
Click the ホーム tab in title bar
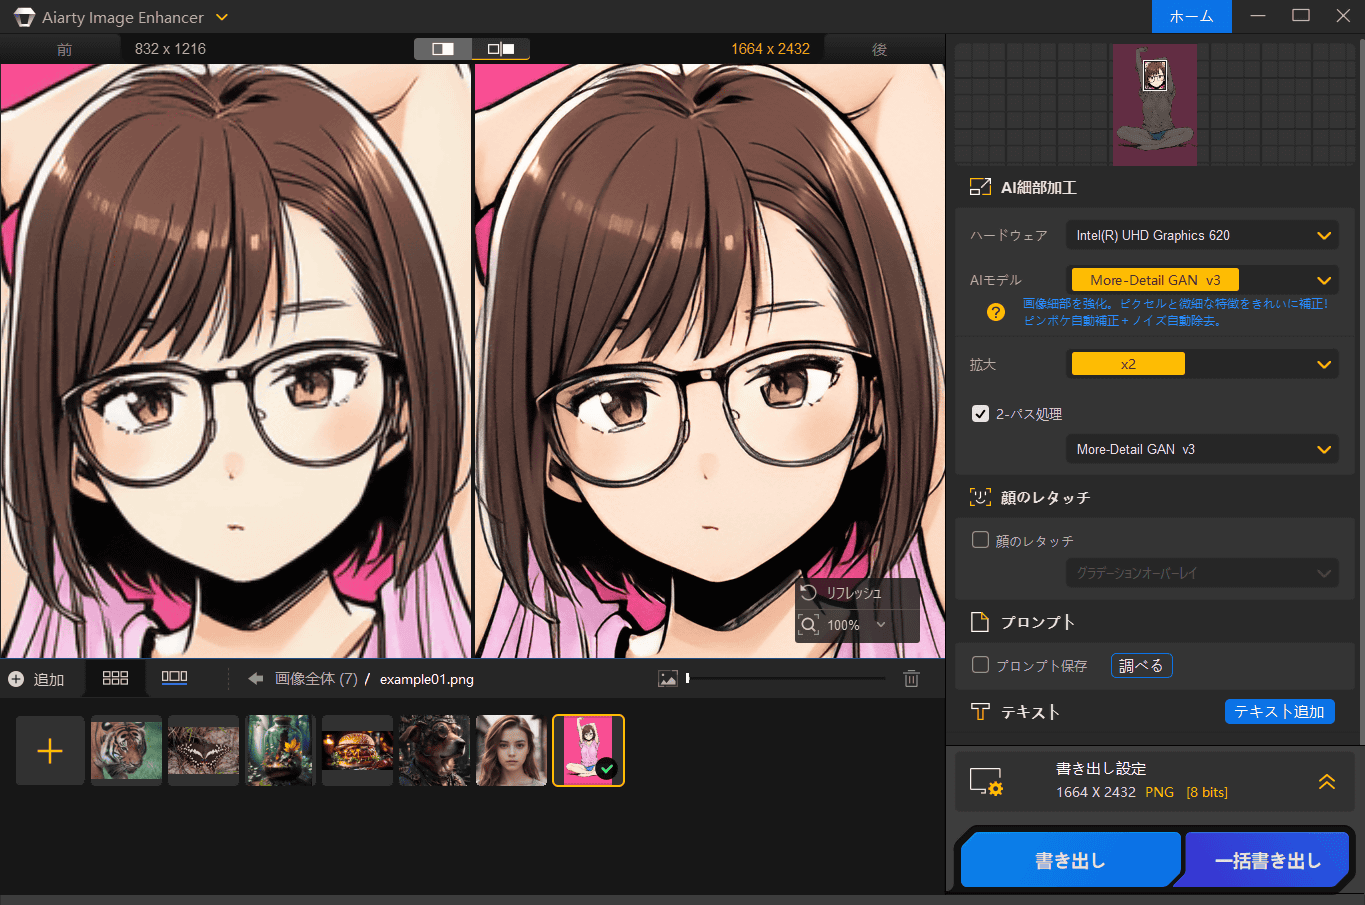coord(1191,17)
